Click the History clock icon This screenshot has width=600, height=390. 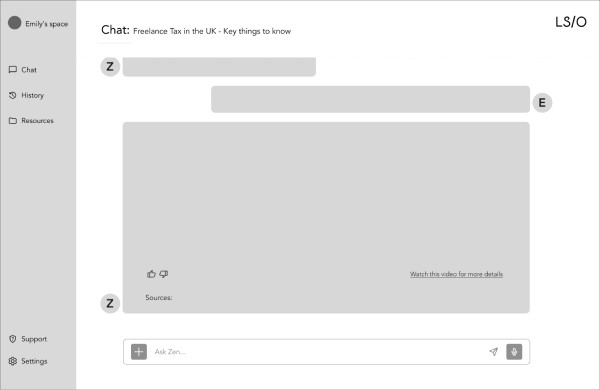pyautogui.click(x=13, y=95)
